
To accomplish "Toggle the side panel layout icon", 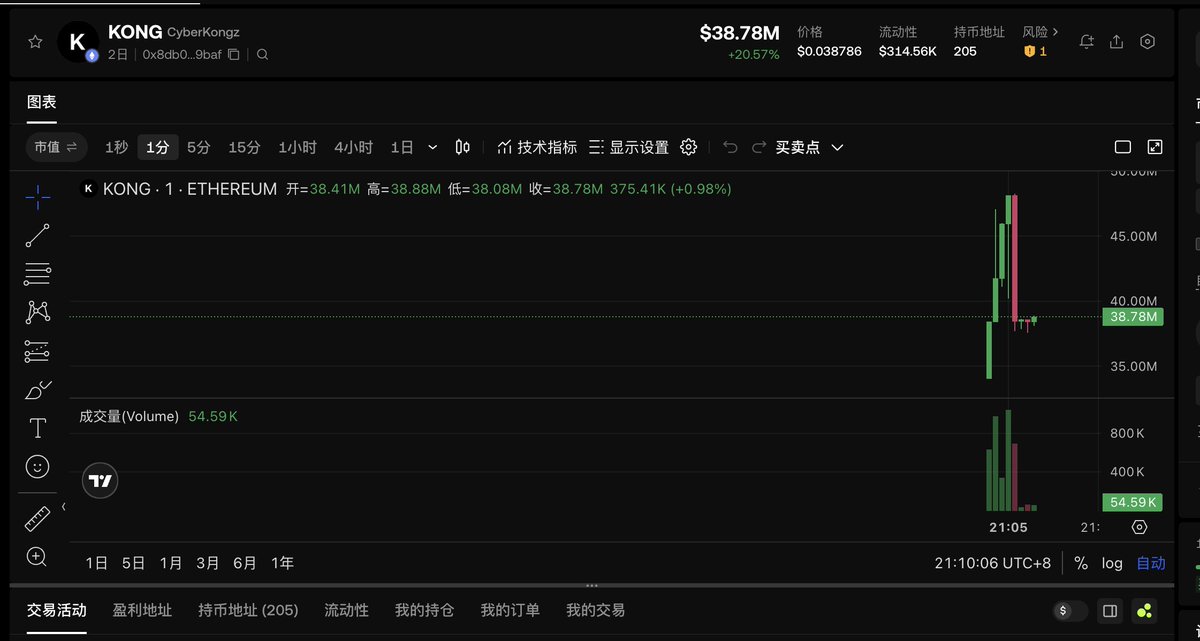I will [x=1109, y=610].
